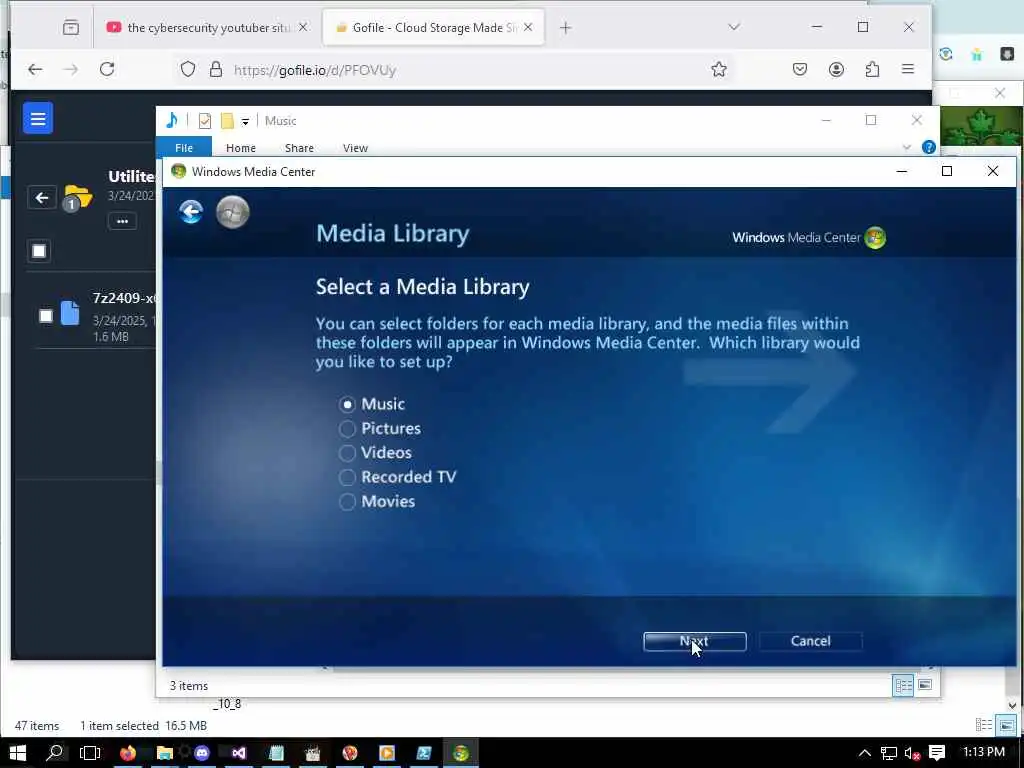Choose the Videos library option
Viewport: 1024px width, 768px height.
[x=347, y=453]
